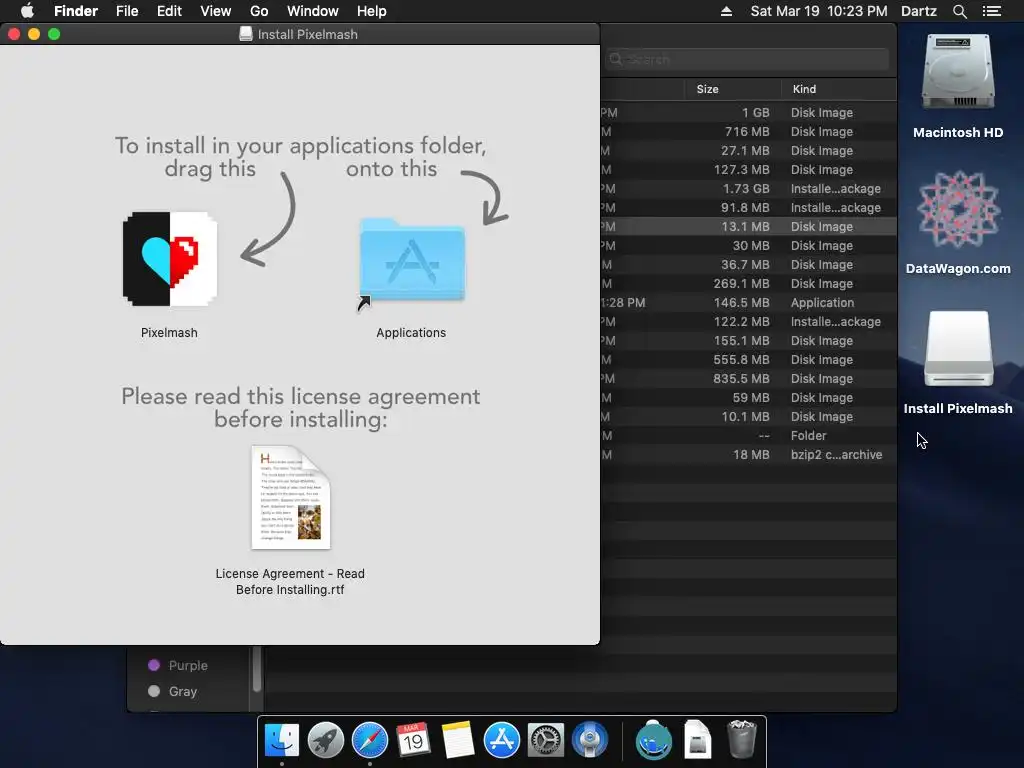Select the Folder row with no size
This screenshot has height=768, width=1024.
pyautogui.click(x=748, y=435)
